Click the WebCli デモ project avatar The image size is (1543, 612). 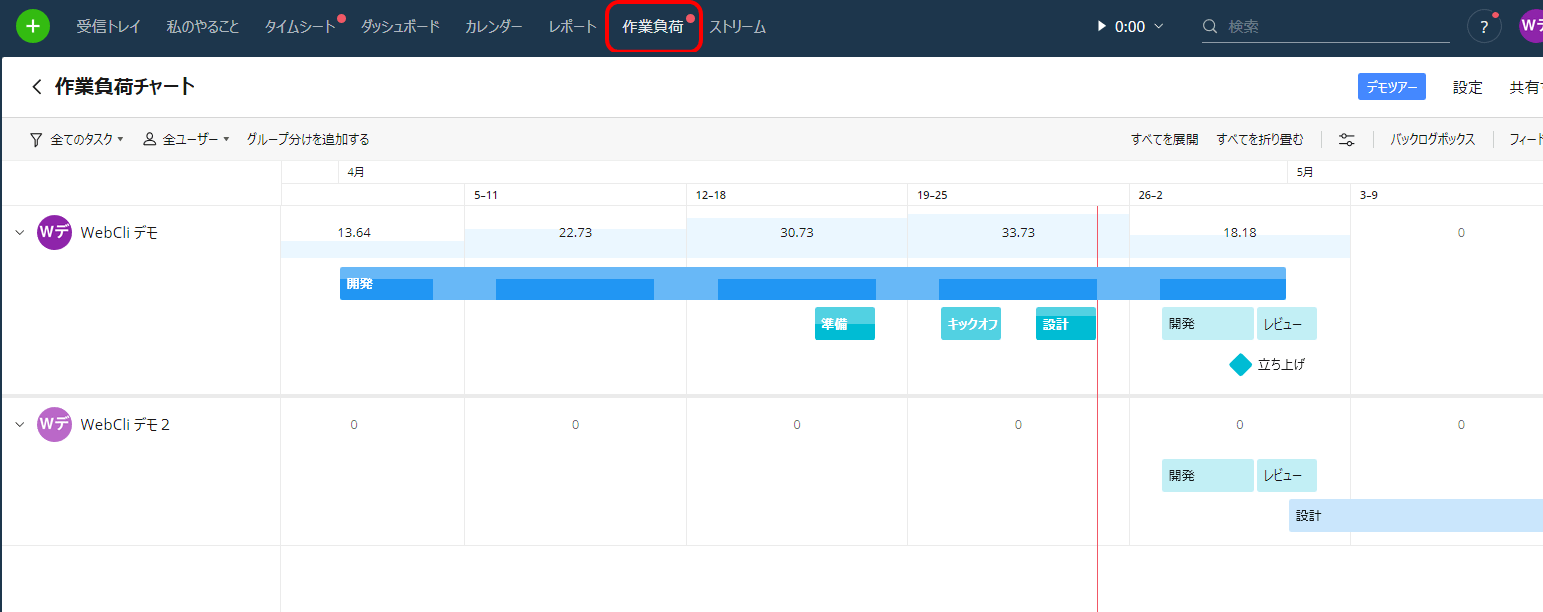pos(54,231)
